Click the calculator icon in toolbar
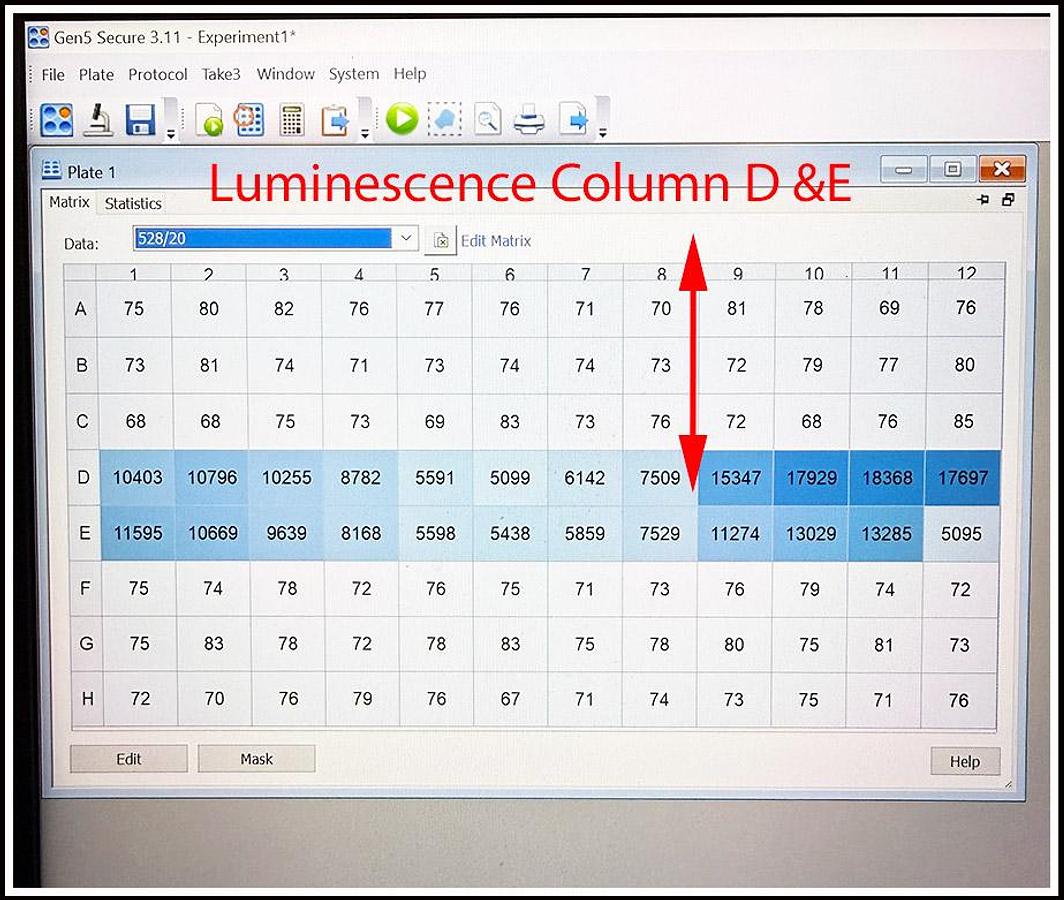 pos(291,120)
